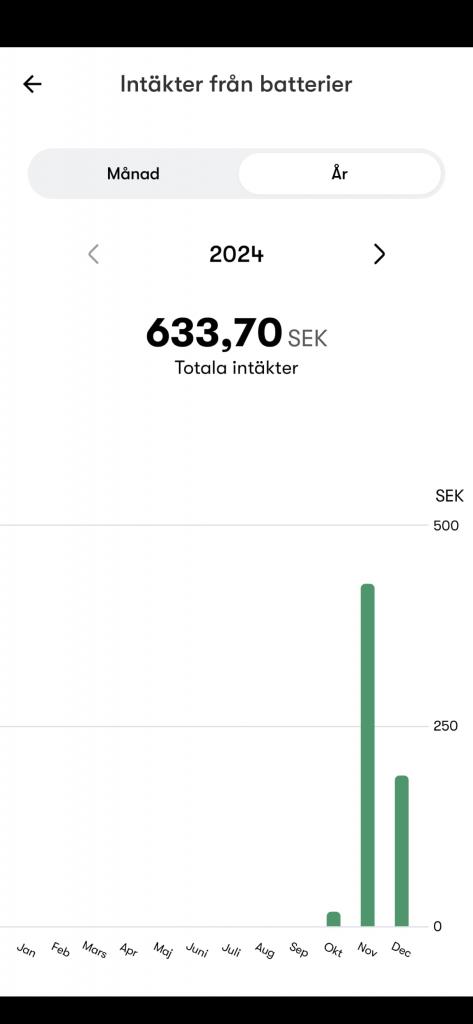Tap the Nov axis label
473x1024 pixels.
367,950
